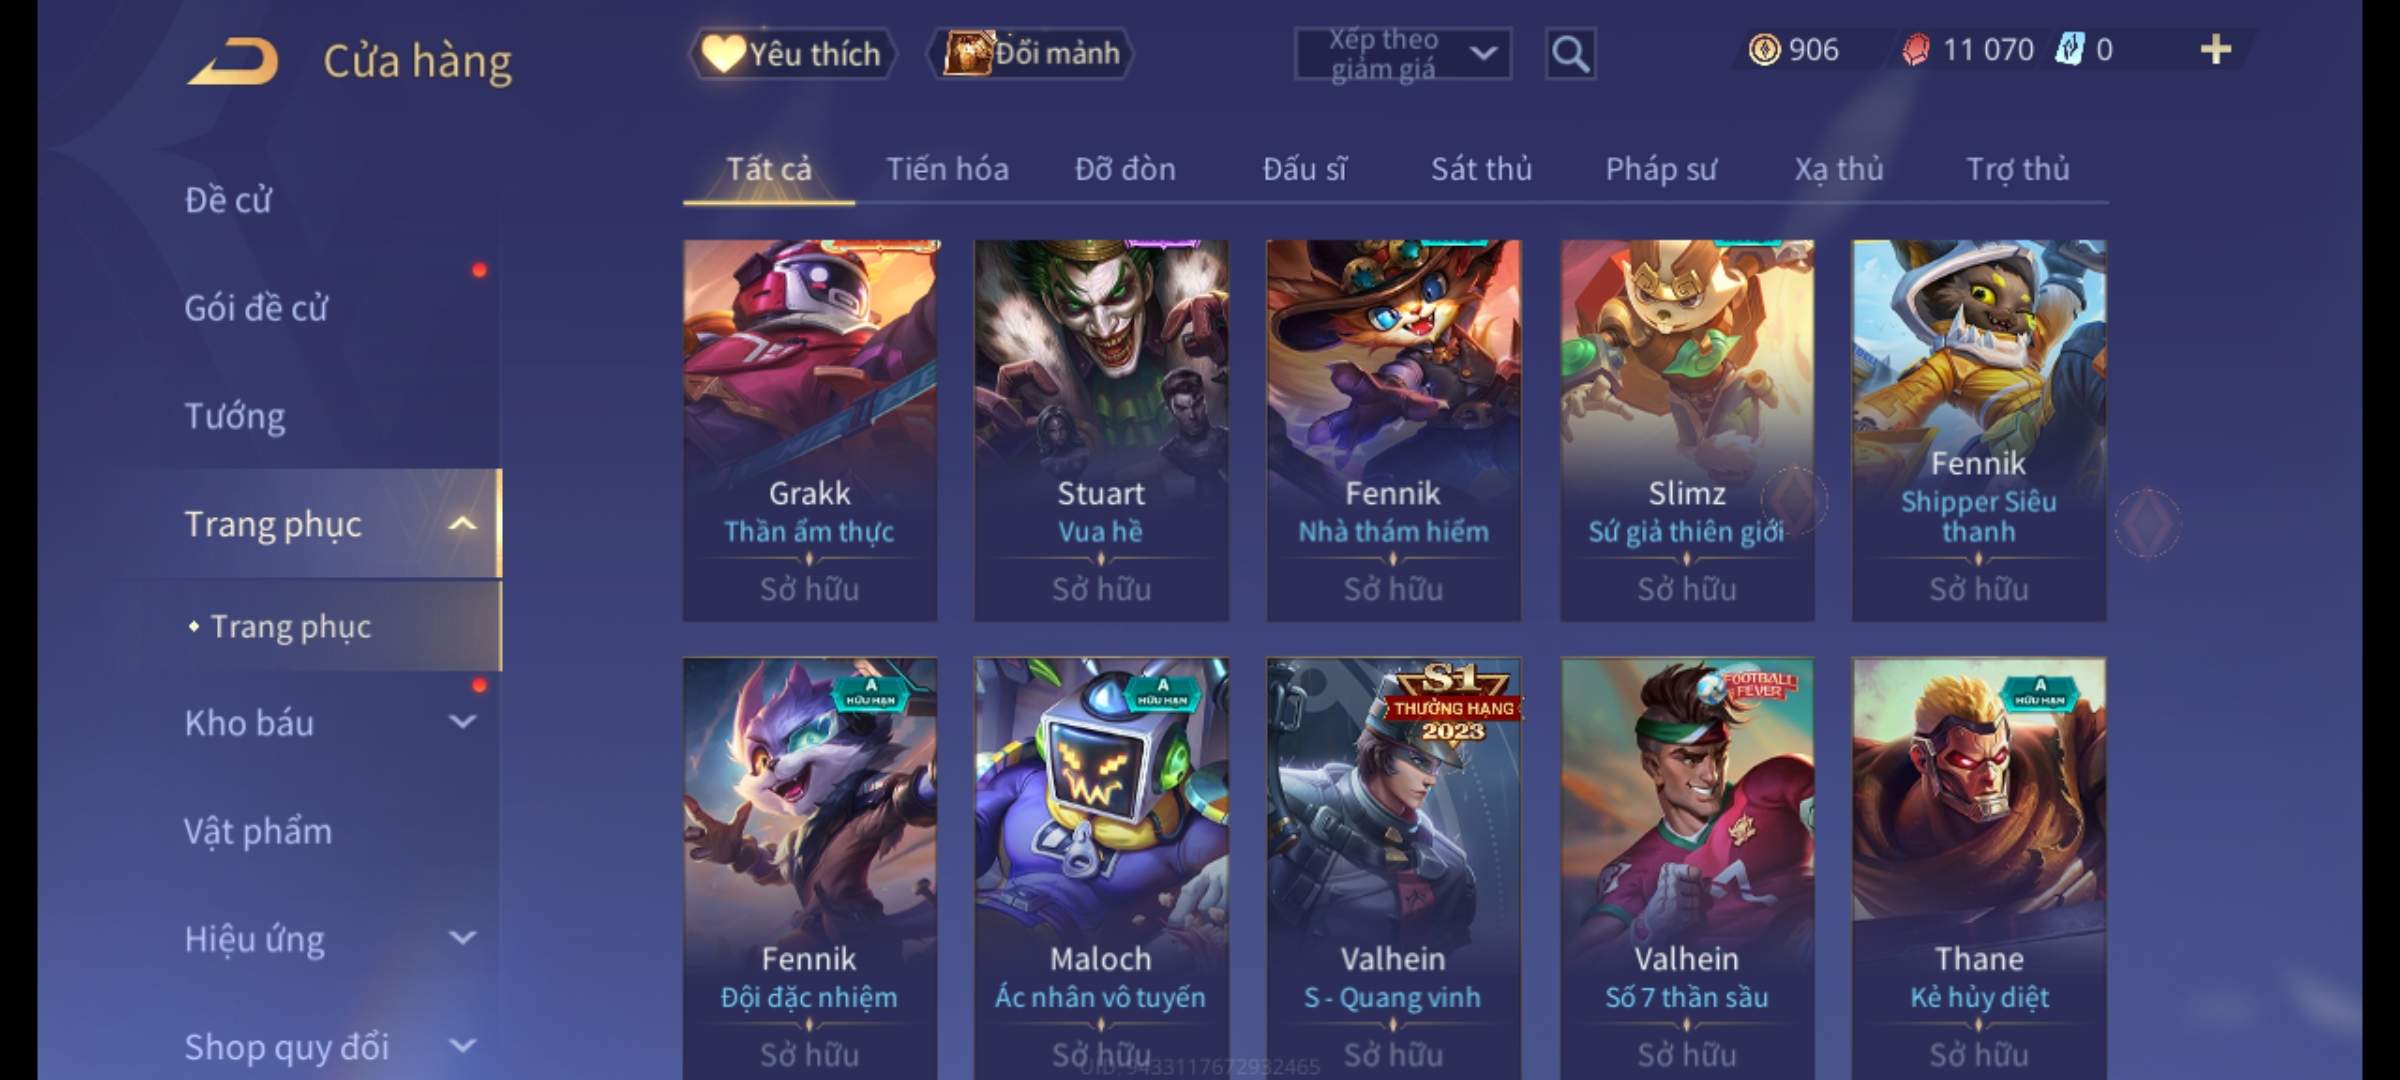The image size is (2400, 1080).
Task: Open the search magnifier icon
Action: pos(1570,54)
